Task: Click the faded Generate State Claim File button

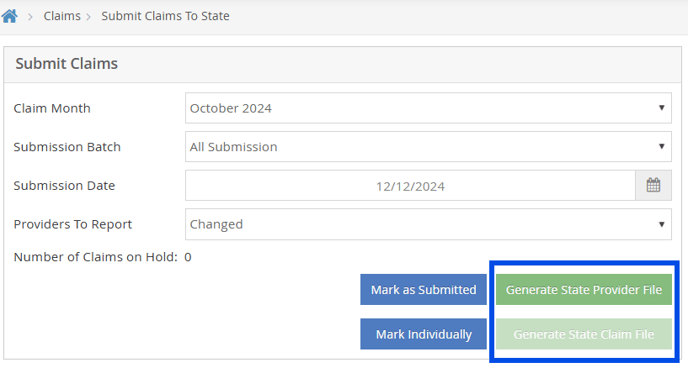Action: coord(584,334)
